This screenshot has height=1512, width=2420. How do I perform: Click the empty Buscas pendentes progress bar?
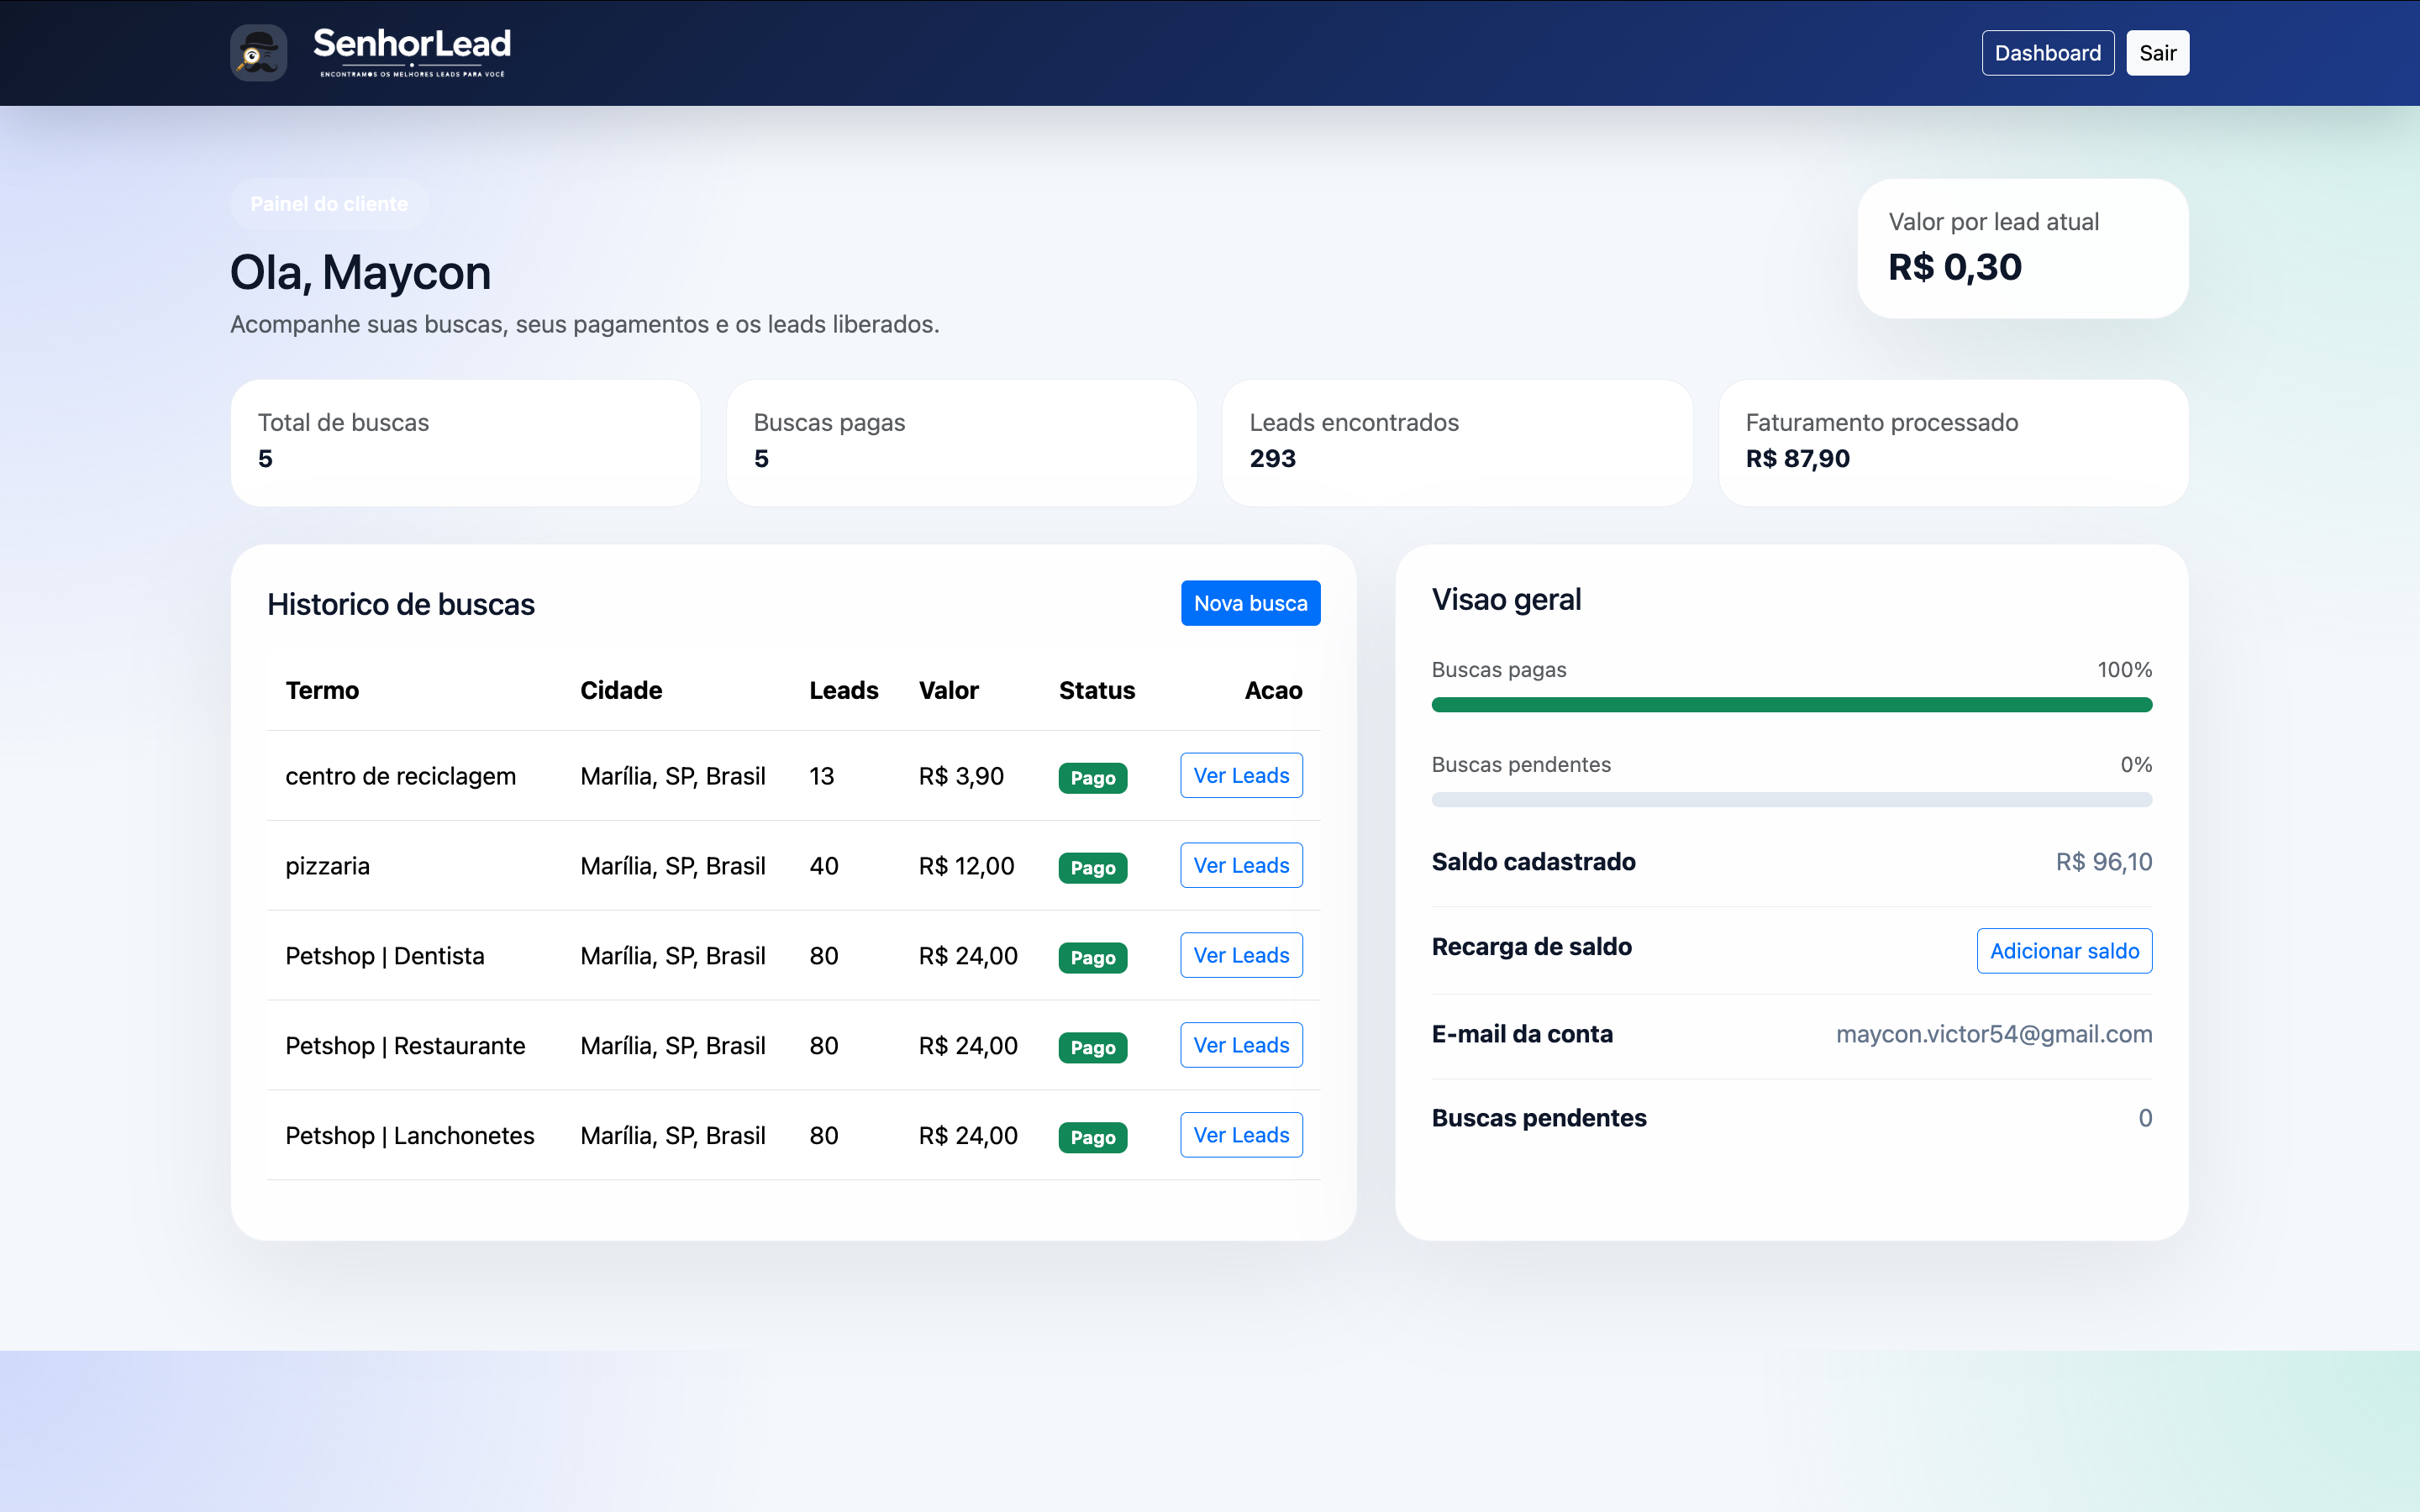1792,800
